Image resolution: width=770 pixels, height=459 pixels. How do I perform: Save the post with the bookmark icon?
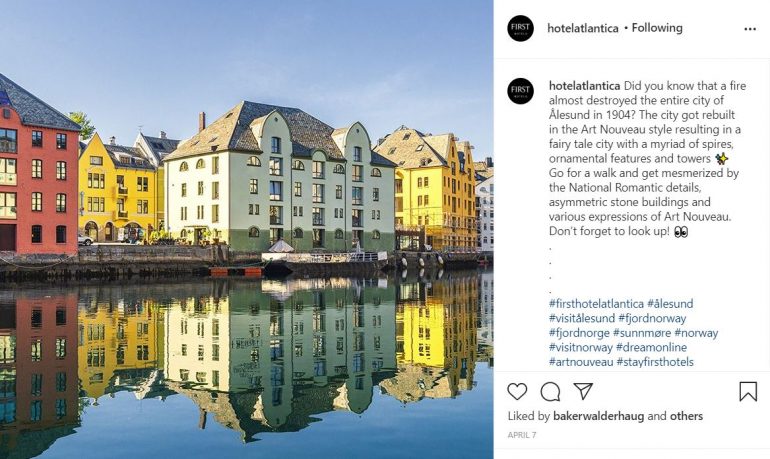pyautogui.click(x=747, y=391)
